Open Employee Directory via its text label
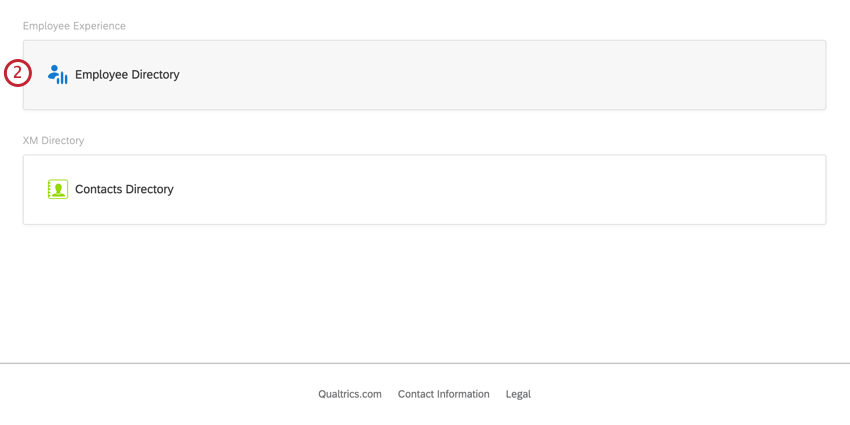This screenshot has width=850, height=425. pyautogui.click(x=127, y=75)
